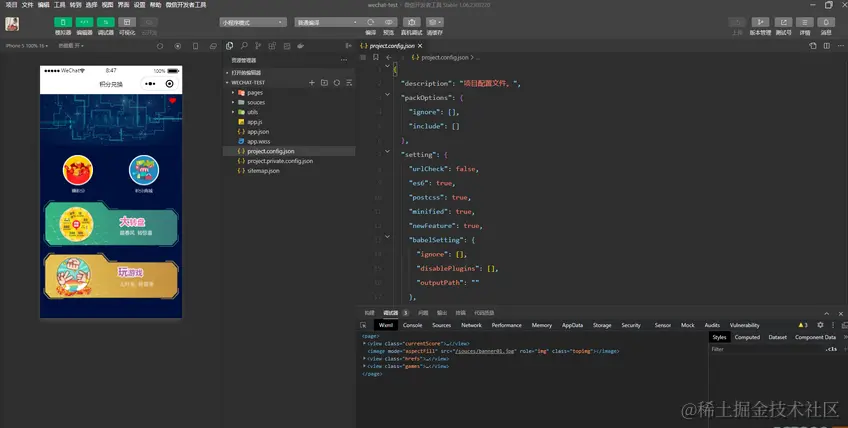Open the 微信开发者工具 menu
The image size is (848, 428).
[186, 5]
